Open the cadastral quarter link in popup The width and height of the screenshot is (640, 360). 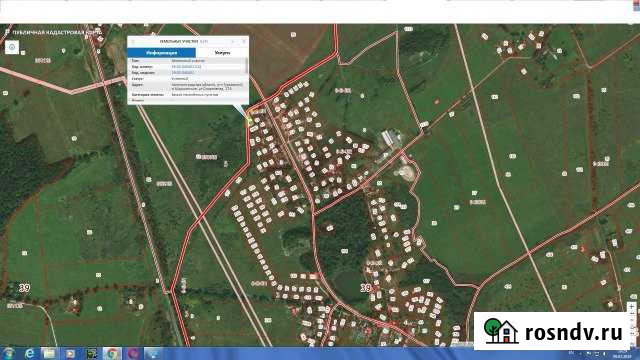pos(182,73)
